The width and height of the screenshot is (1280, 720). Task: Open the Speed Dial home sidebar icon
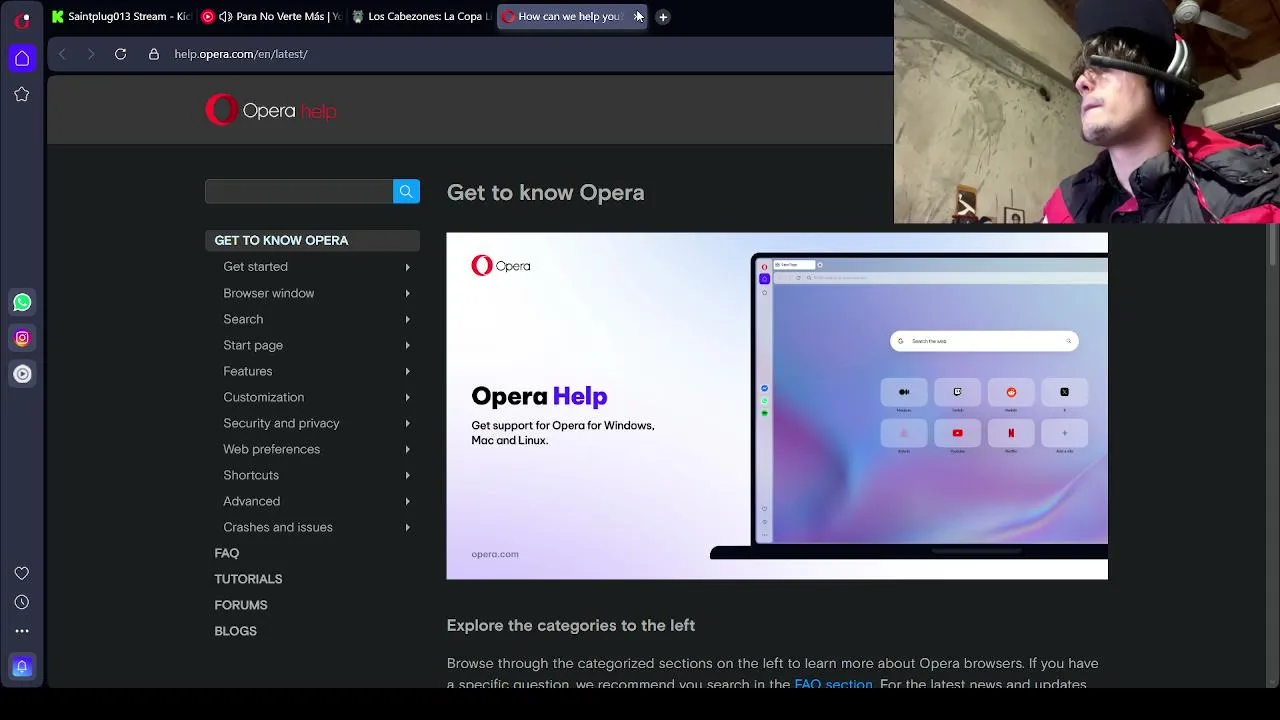click(22, 58)
